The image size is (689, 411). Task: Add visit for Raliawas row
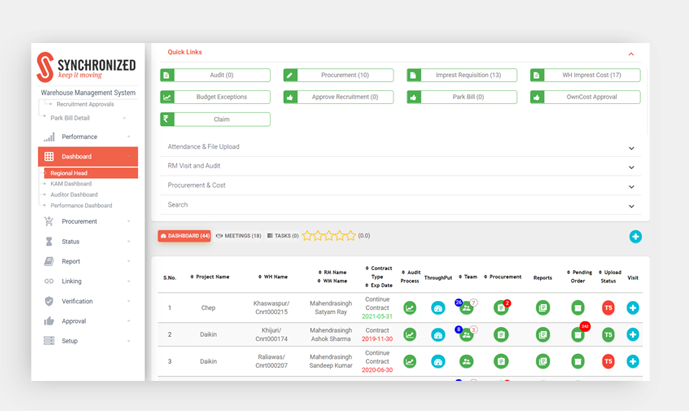click(x=633, y=361)
